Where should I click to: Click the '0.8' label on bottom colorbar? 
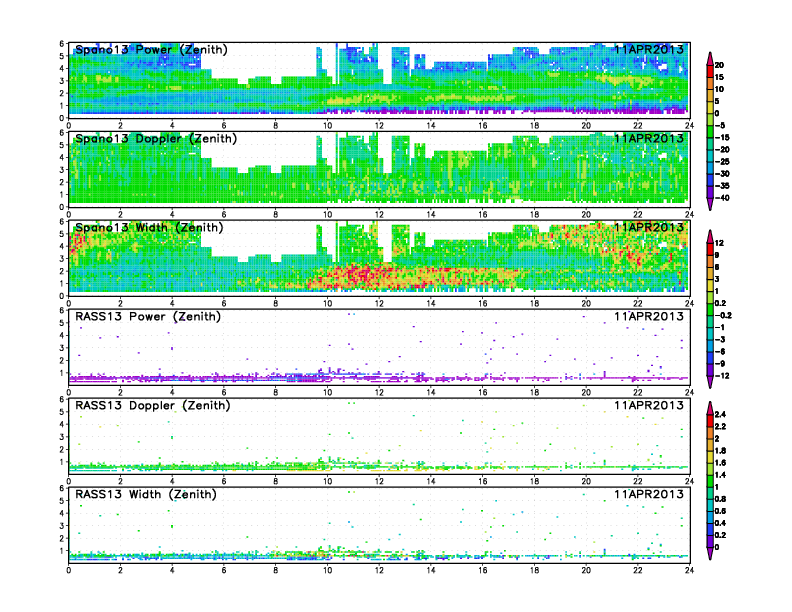720,499
